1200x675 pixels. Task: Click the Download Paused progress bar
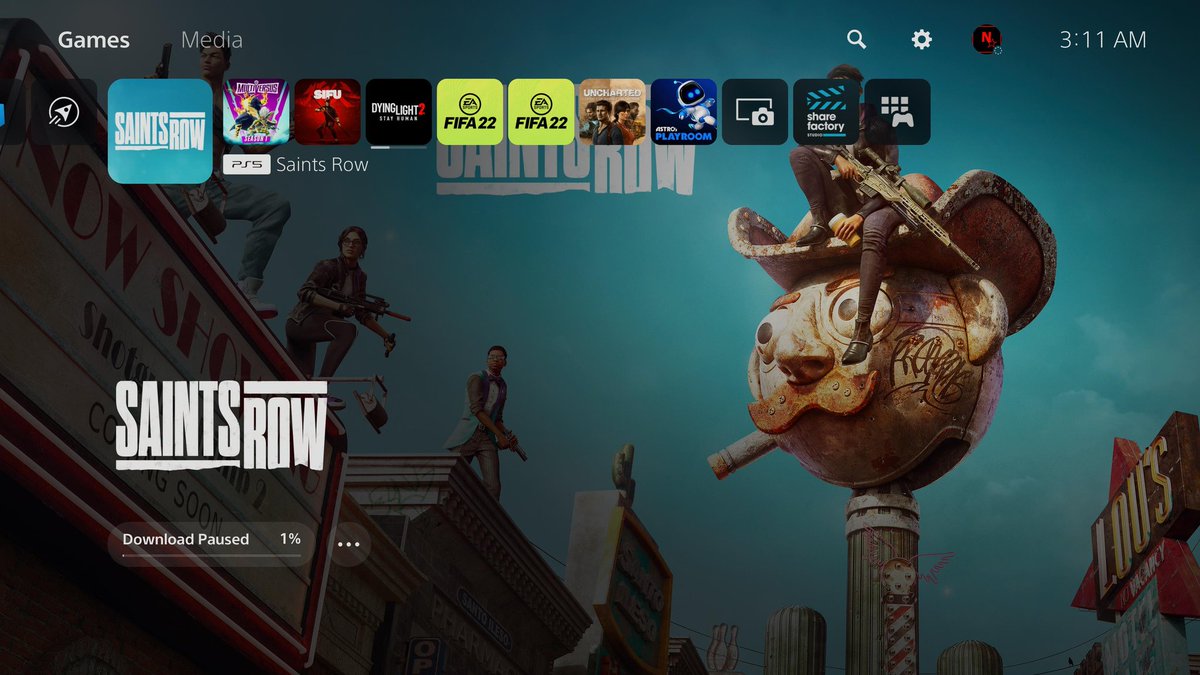click(211, 544)
